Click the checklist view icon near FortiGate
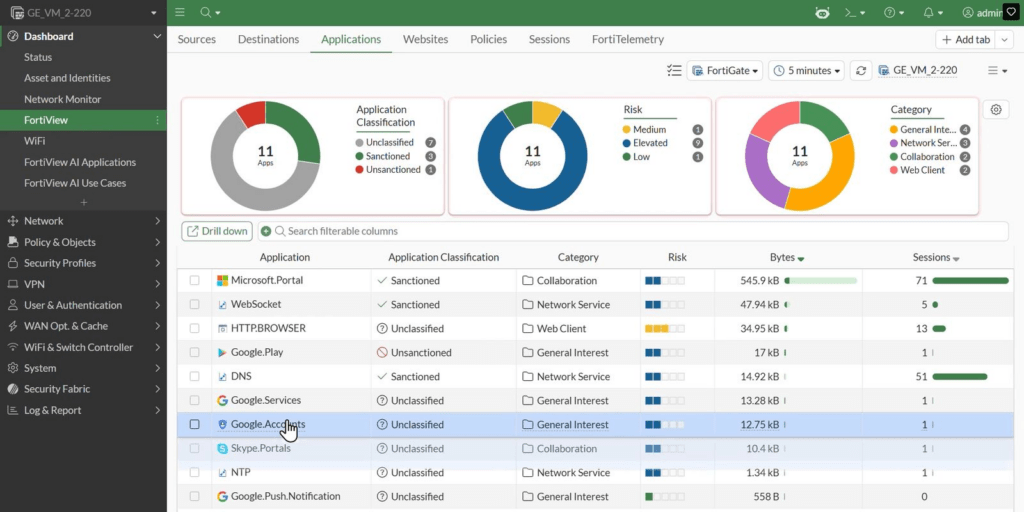This screenshot has height=512, width=1024. tap(674, 71)
